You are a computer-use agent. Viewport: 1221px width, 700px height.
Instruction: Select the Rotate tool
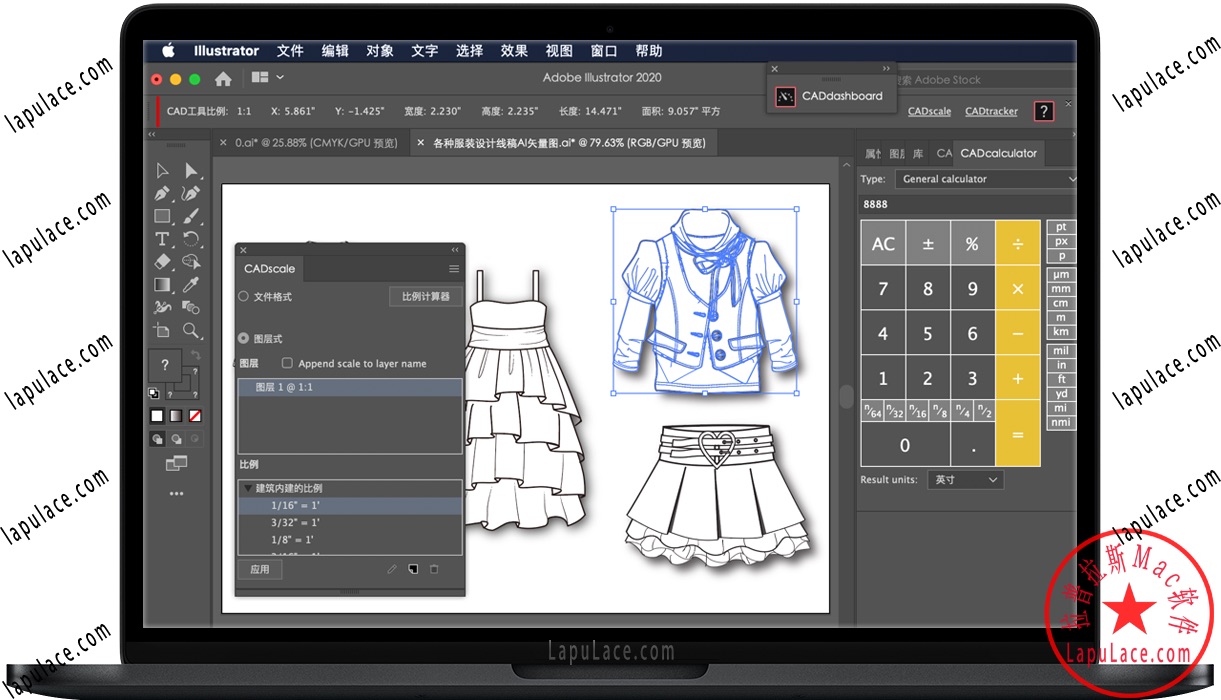coord(191,238)
